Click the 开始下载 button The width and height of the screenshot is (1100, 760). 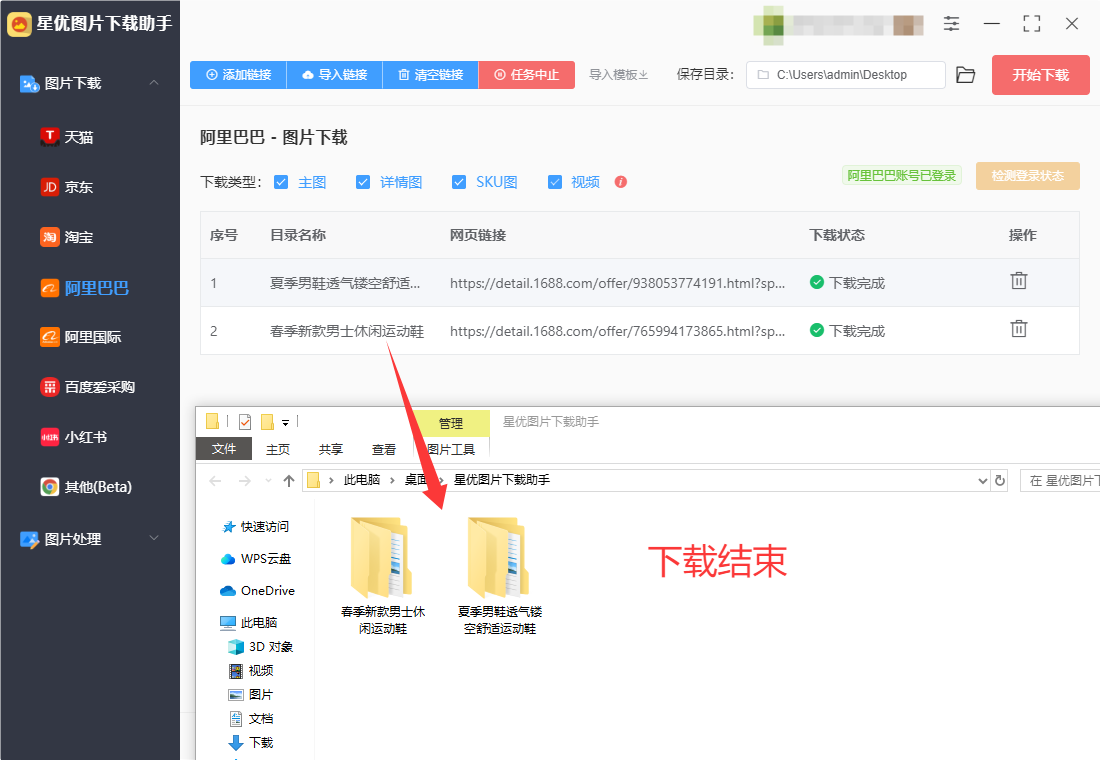pyautogui.click(x=1040, y=75)
